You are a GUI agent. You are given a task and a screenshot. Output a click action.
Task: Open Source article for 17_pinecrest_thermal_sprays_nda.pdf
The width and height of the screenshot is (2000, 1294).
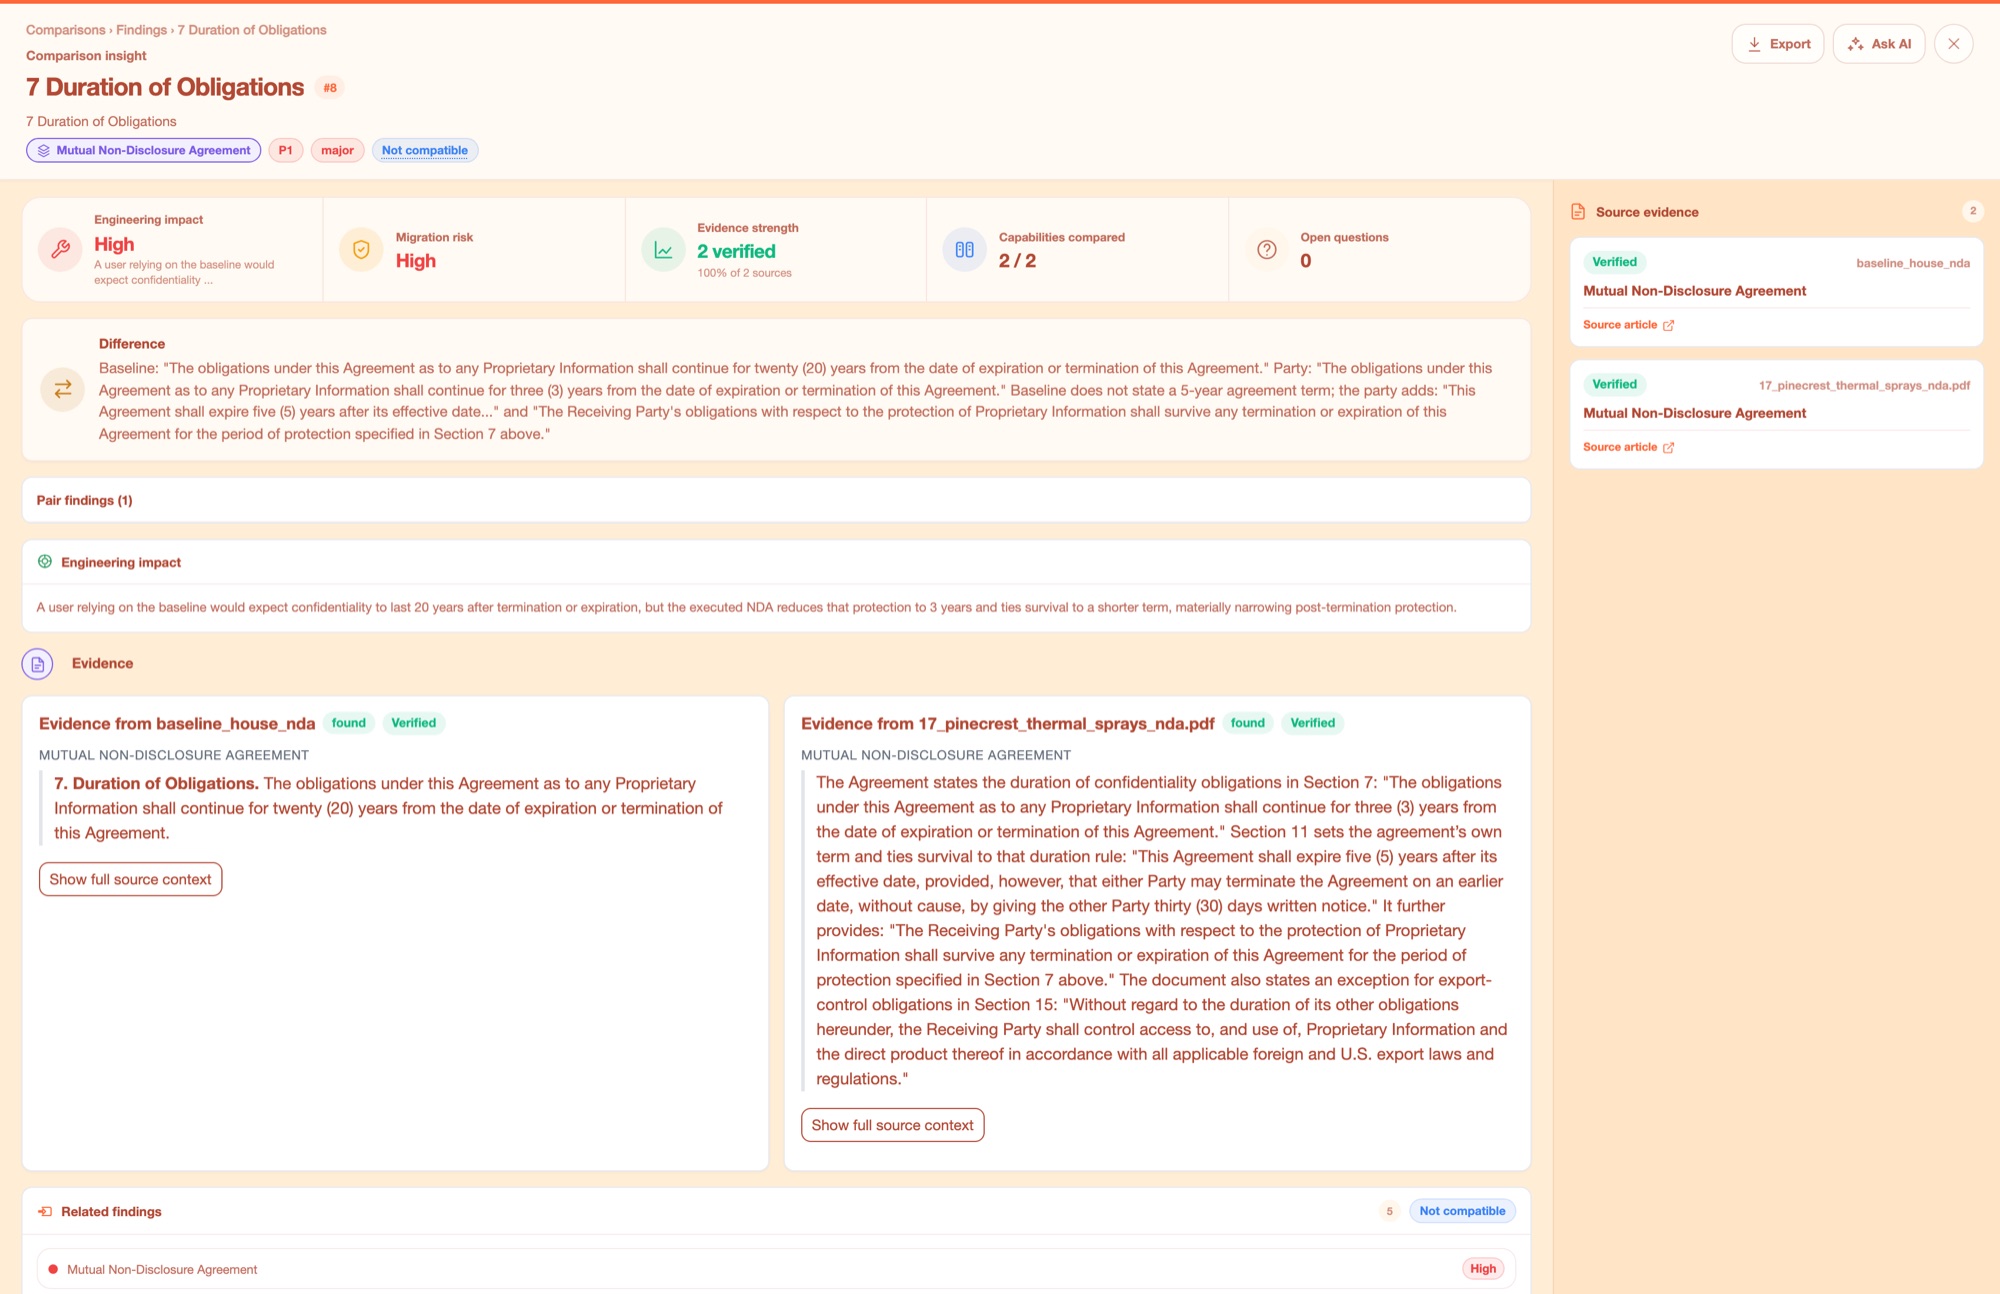pyautogui.click(x=1620, y=447)
